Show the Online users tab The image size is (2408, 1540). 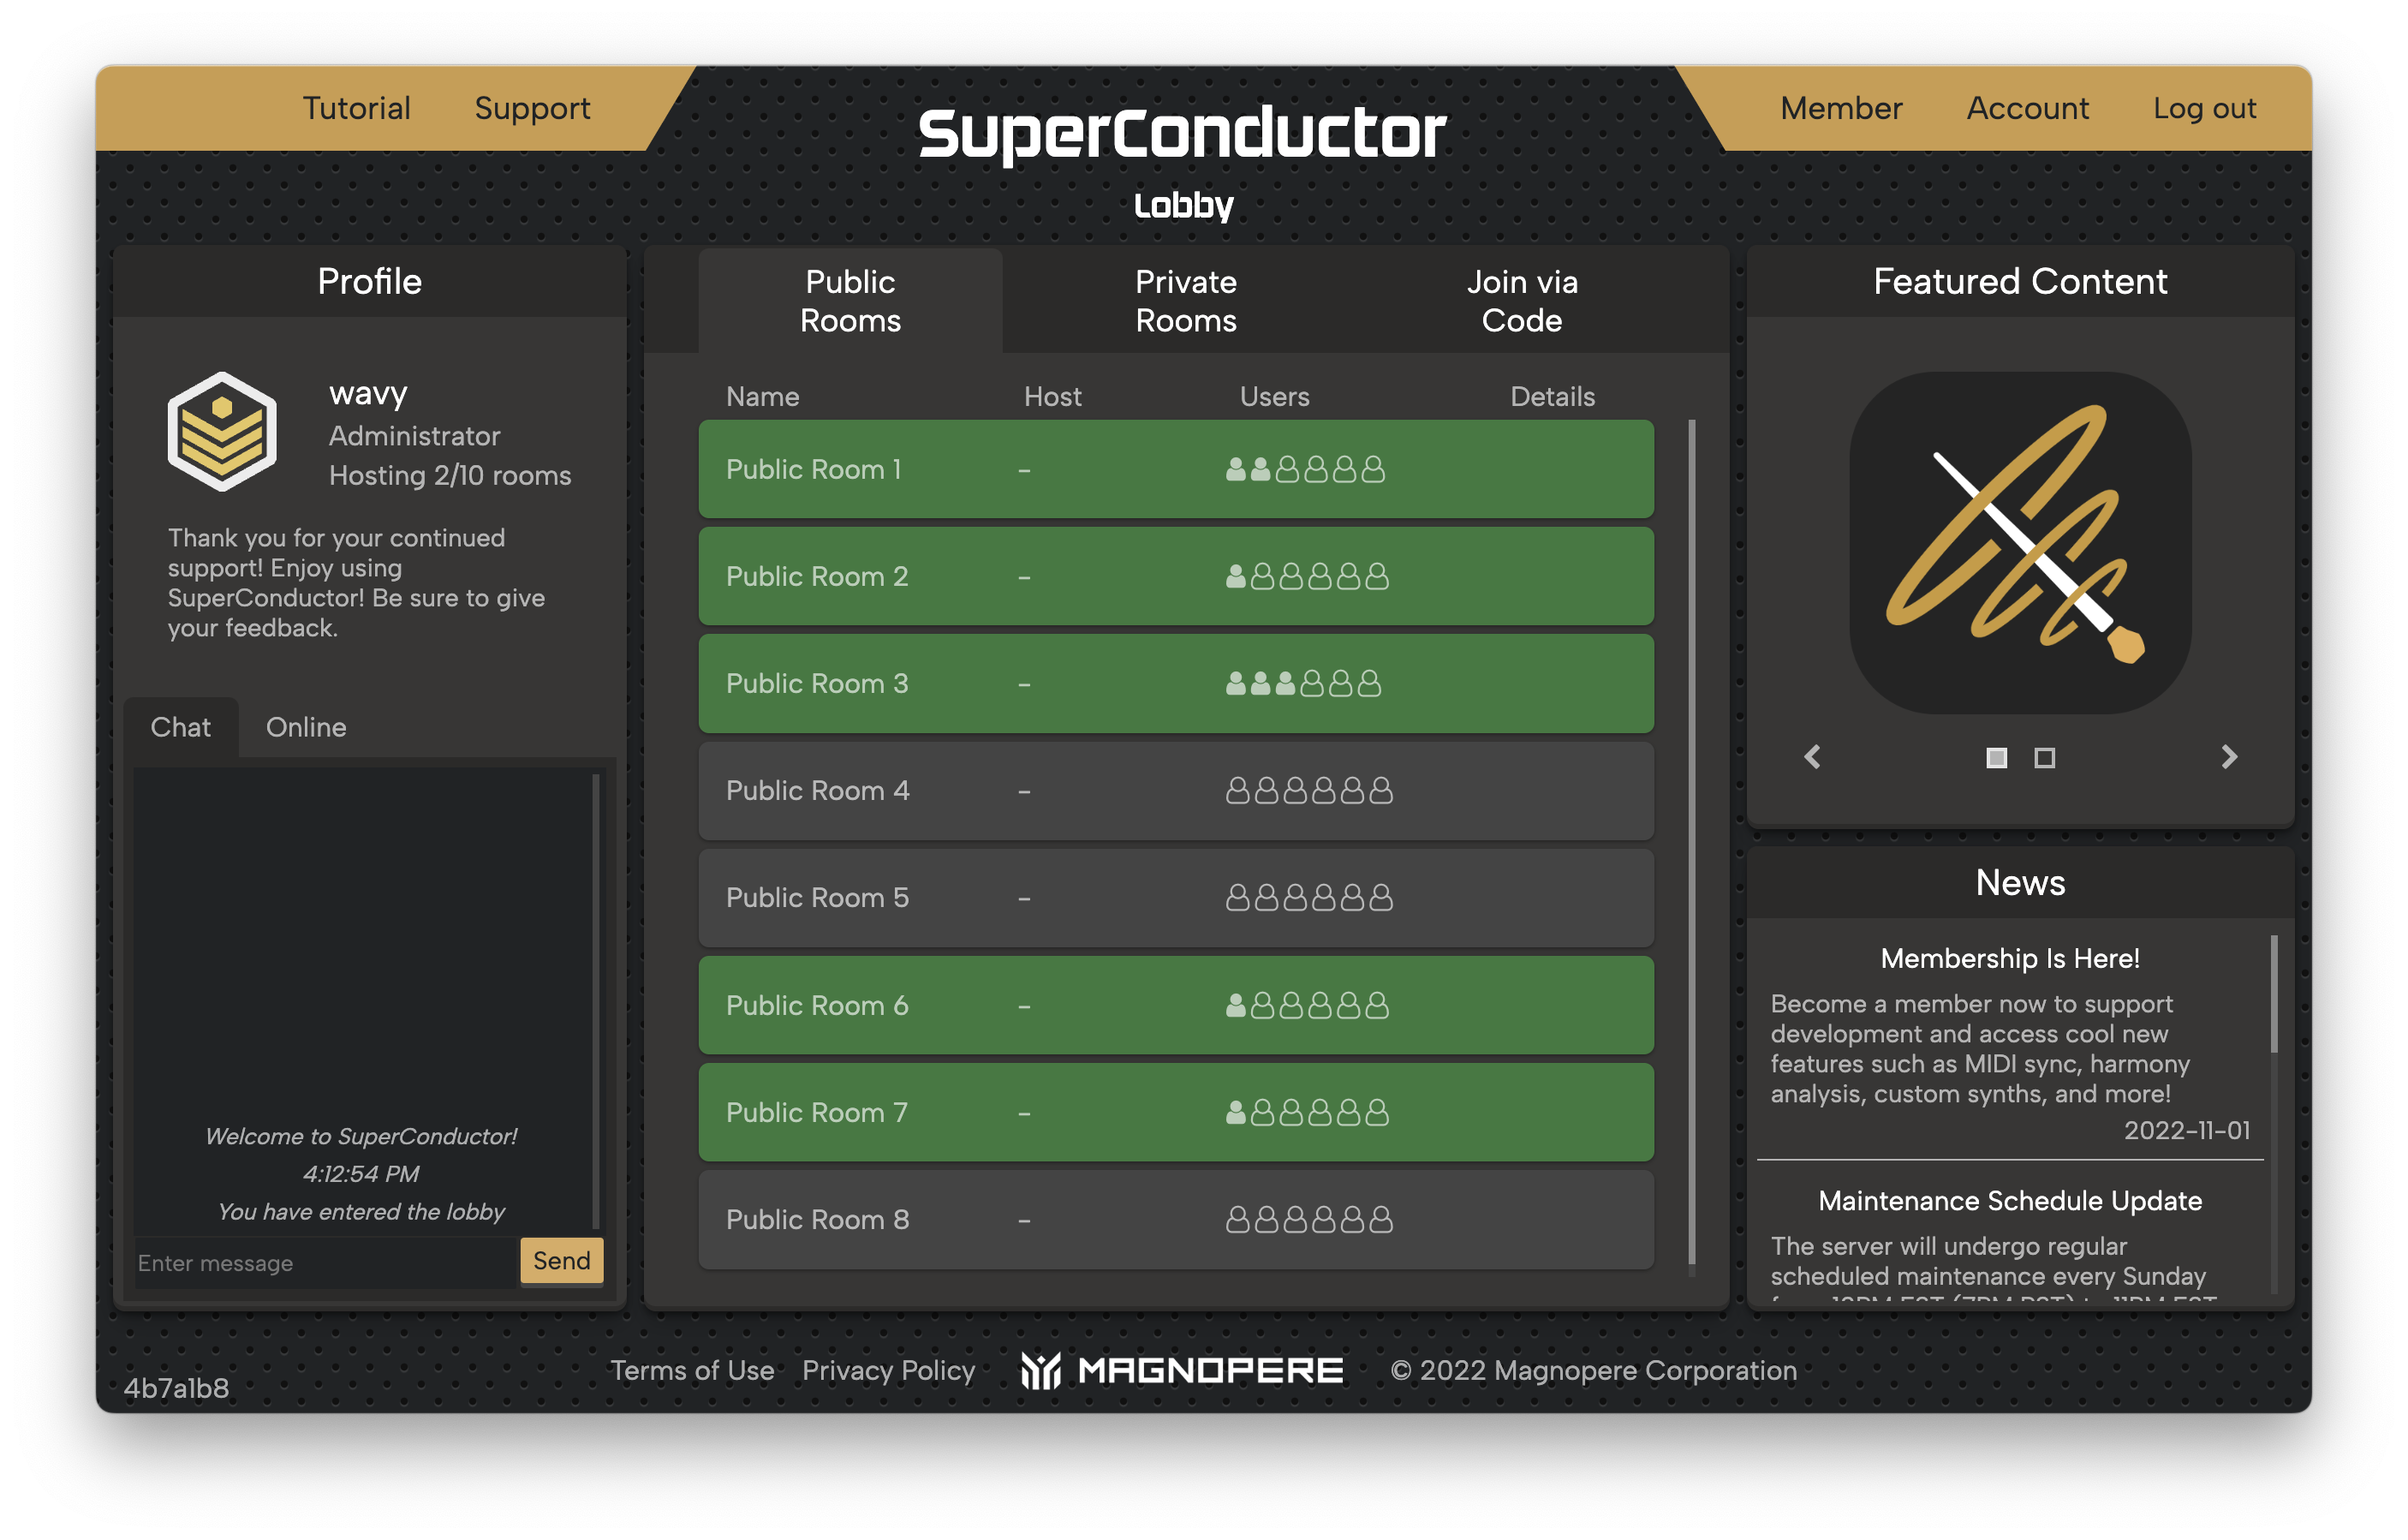(306, 727)
